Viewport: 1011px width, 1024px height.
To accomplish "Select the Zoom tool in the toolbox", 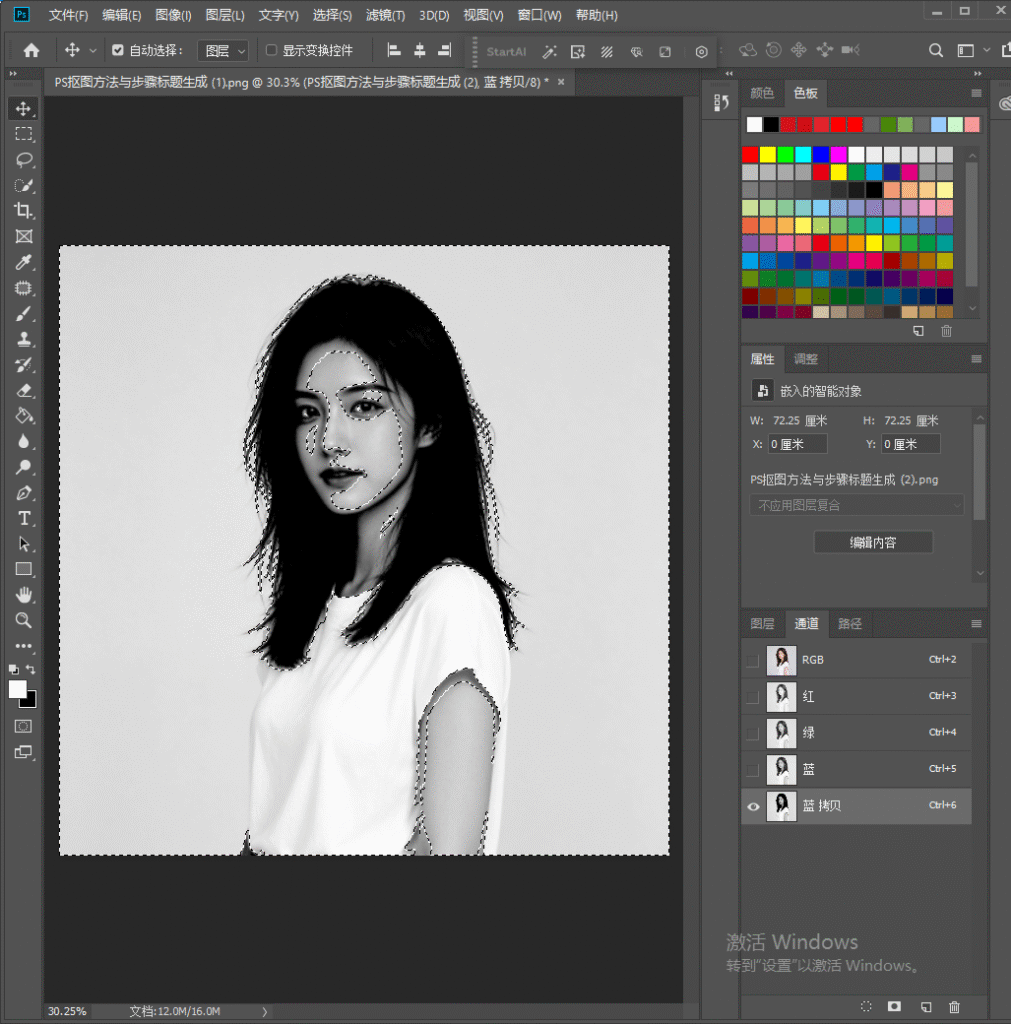I will click(x=24, y=620).
